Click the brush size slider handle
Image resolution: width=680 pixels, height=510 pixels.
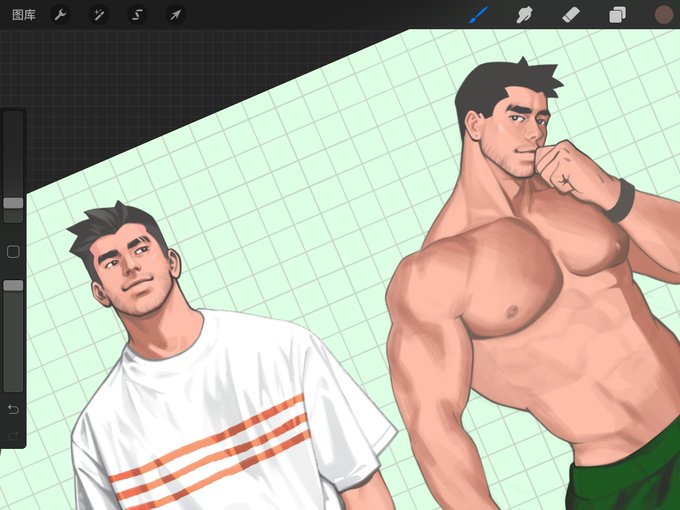point(13,203)
